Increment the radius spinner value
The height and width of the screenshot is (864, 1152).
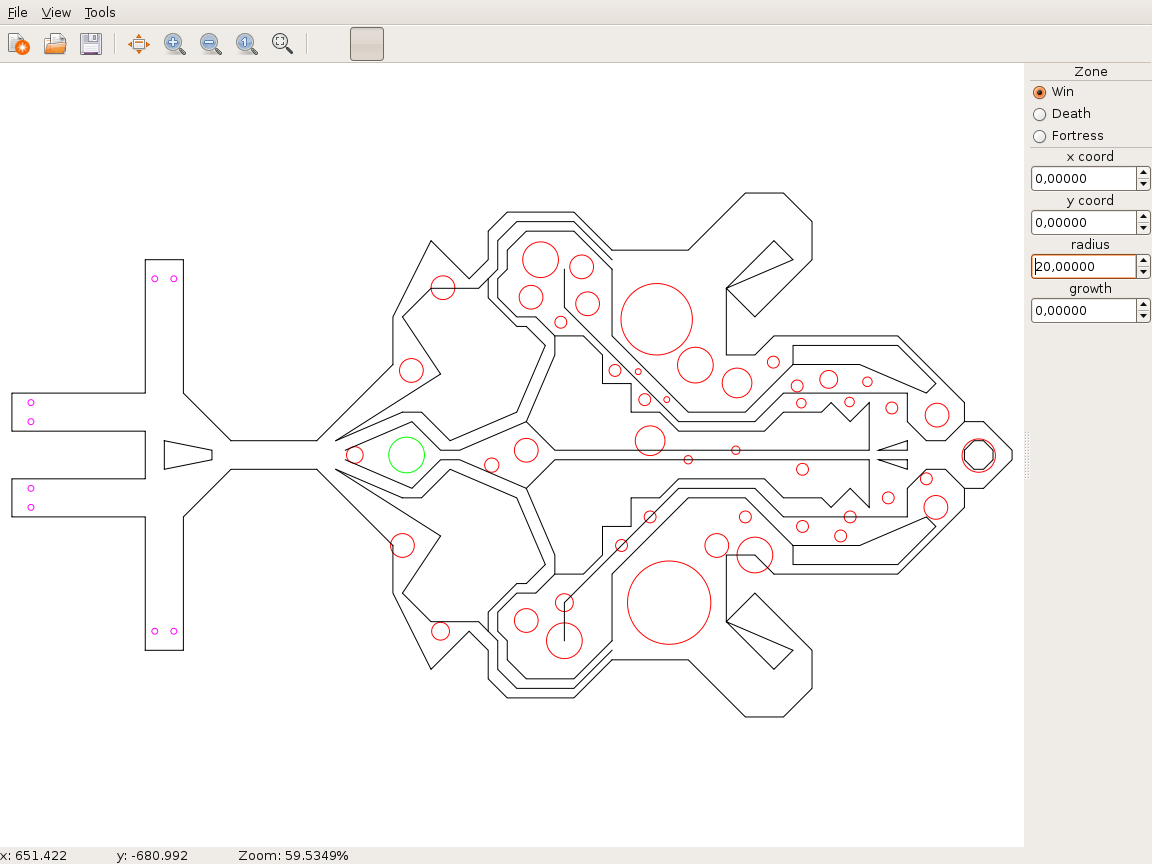pyautogui.click(x=1143, y=261)
